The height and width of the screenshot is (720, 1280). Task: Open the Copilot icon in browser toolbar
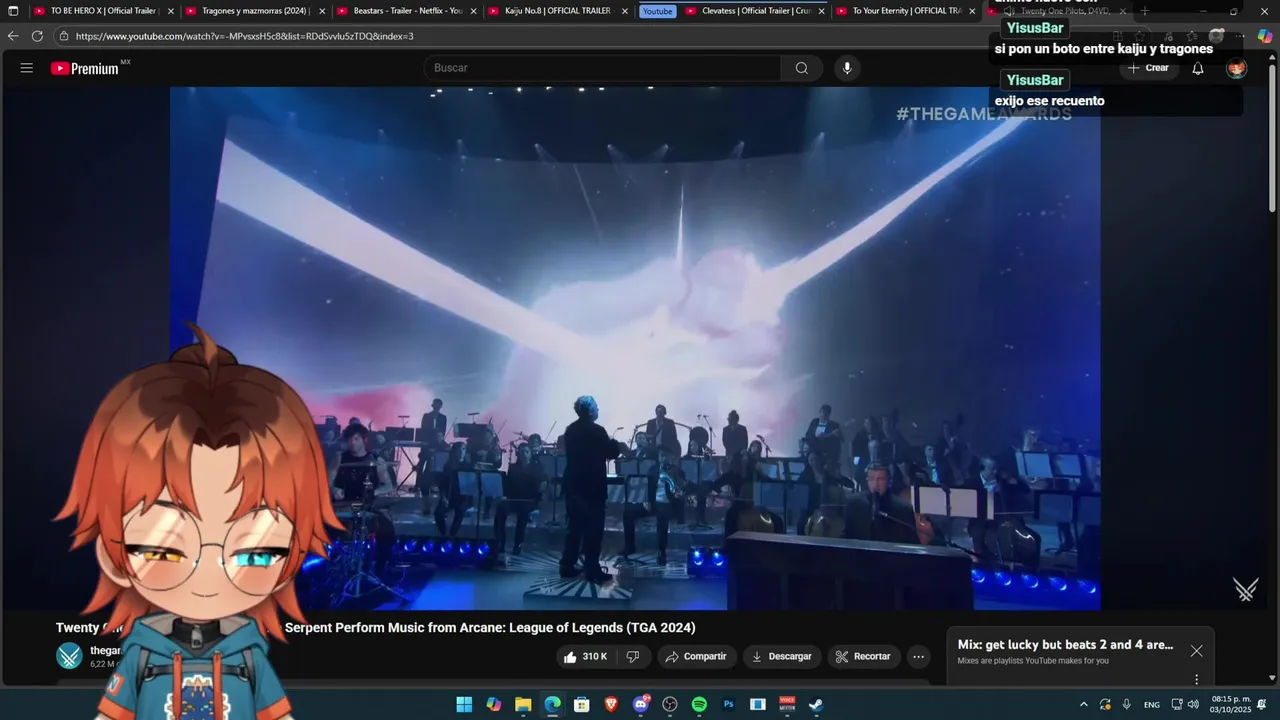tap(1264, 36)
